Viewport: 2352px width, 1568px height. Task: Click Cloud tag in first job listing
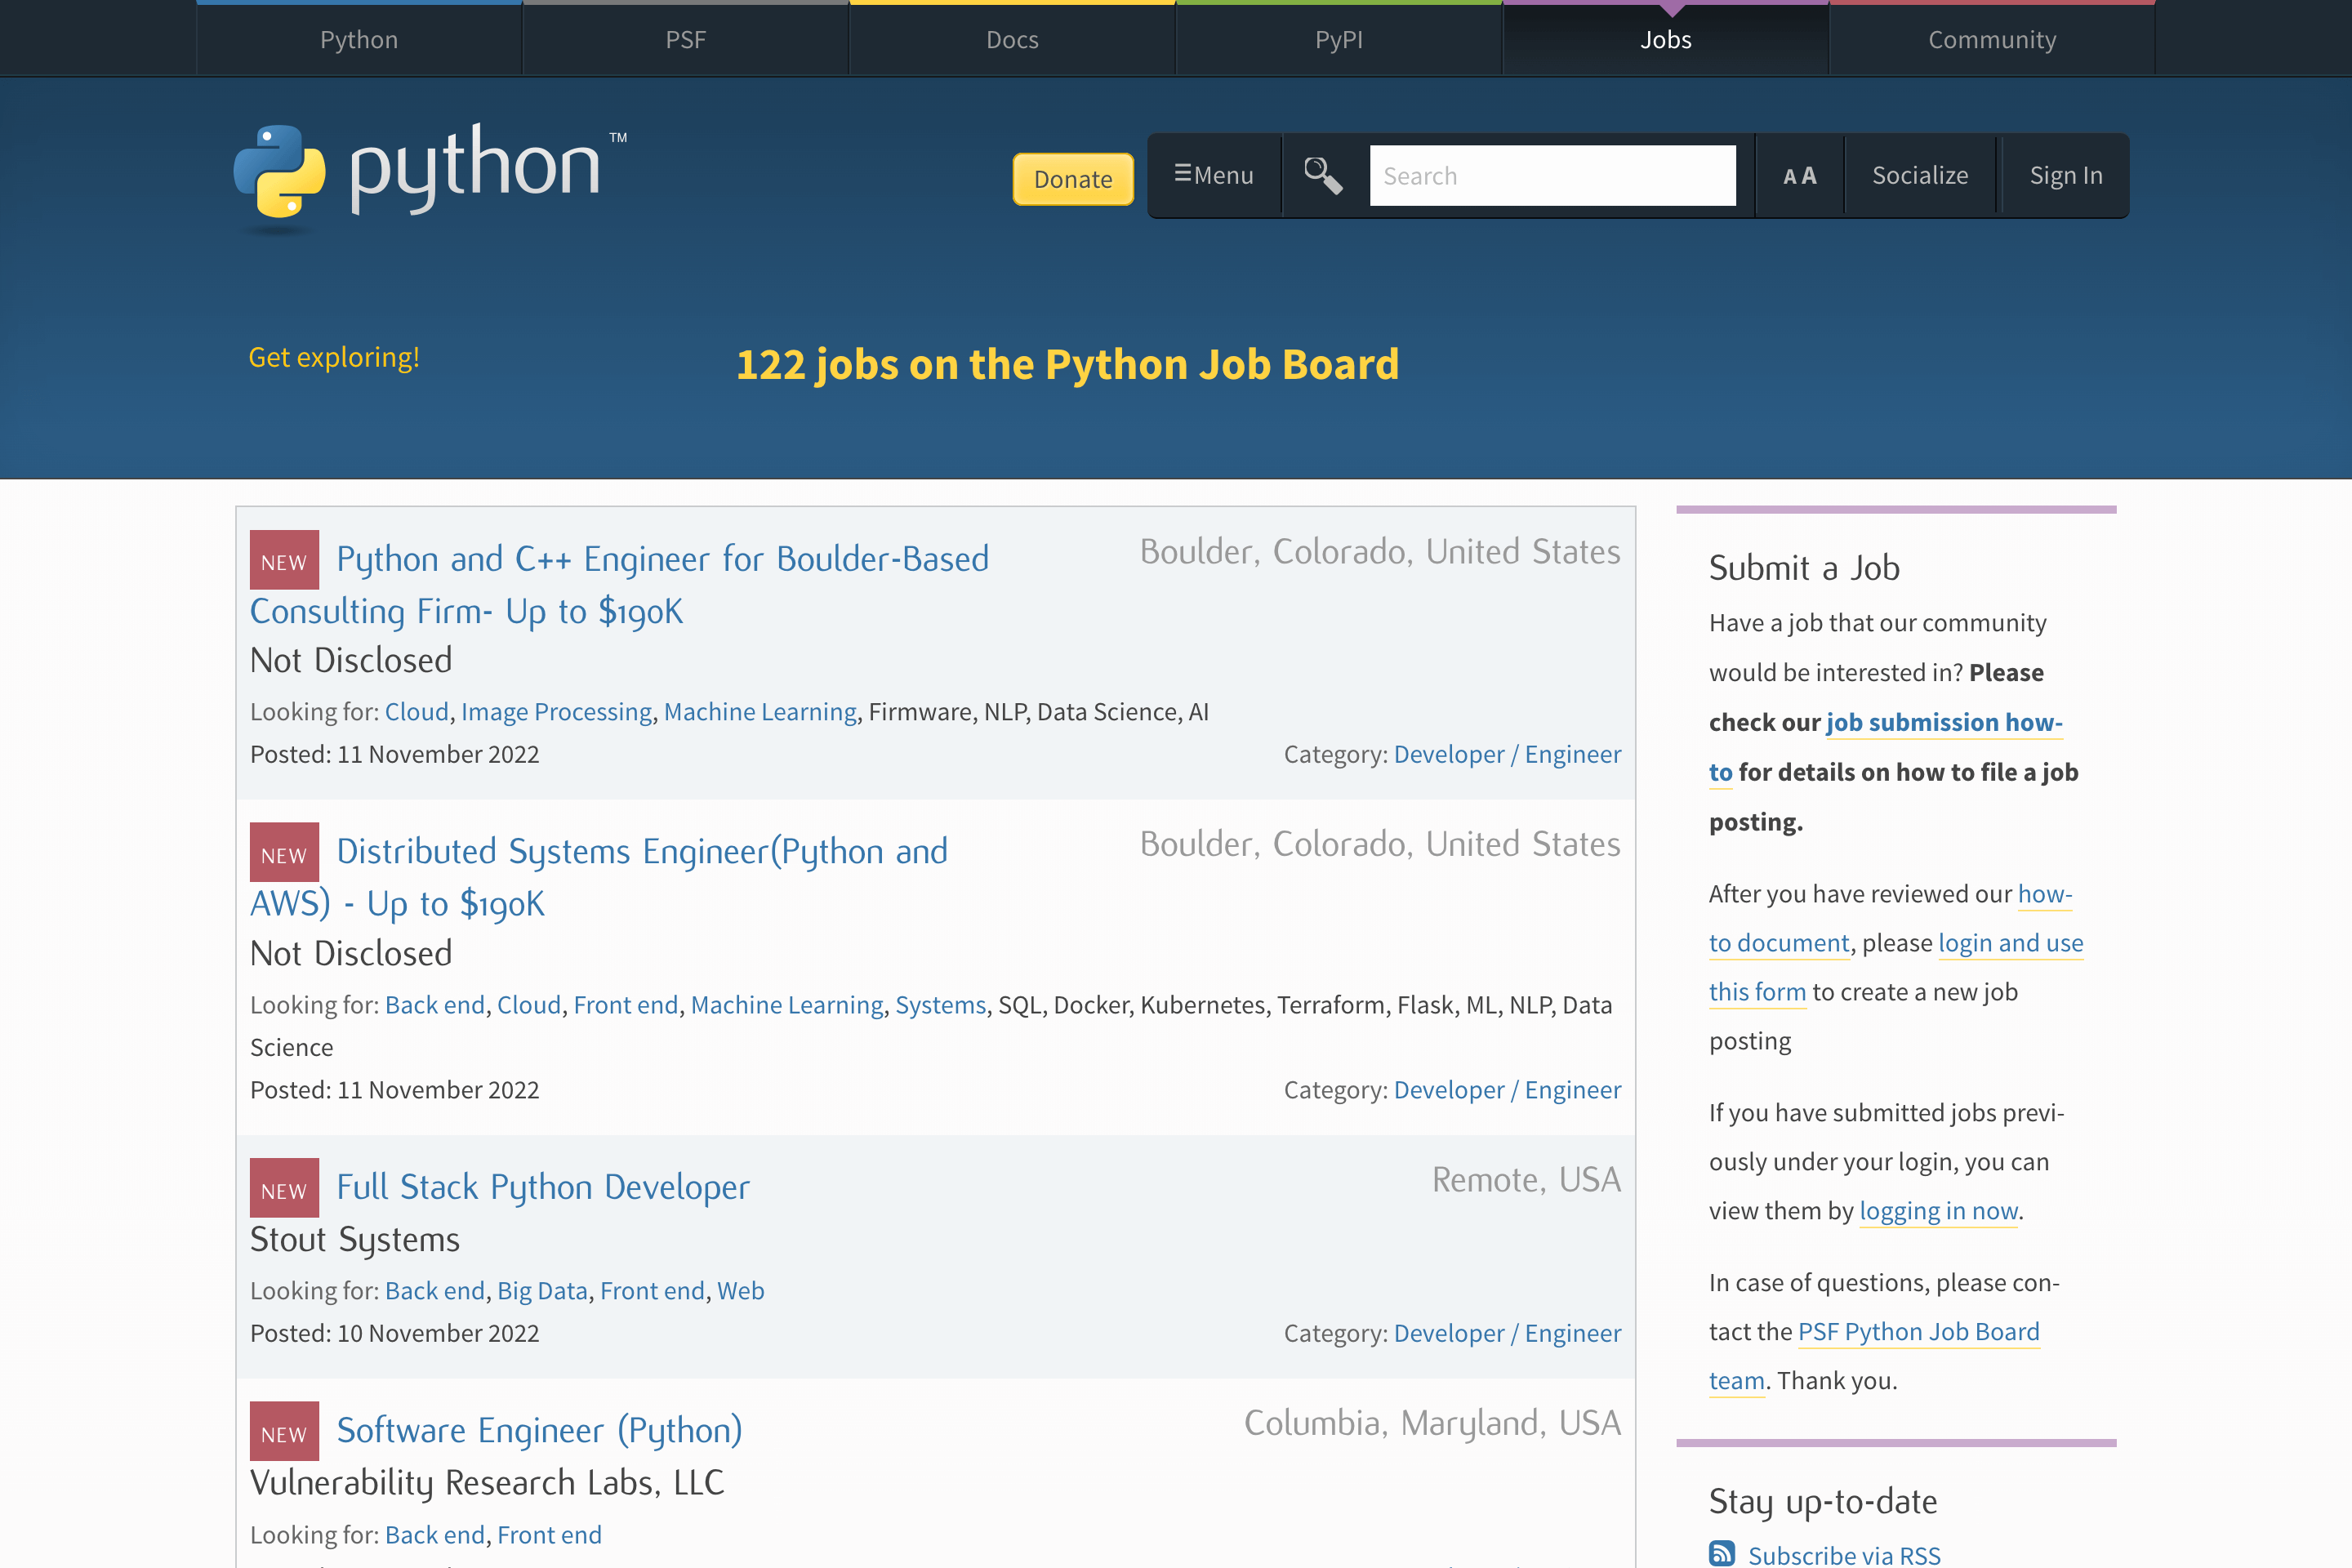pyautogui.click(x=417, y=711)
